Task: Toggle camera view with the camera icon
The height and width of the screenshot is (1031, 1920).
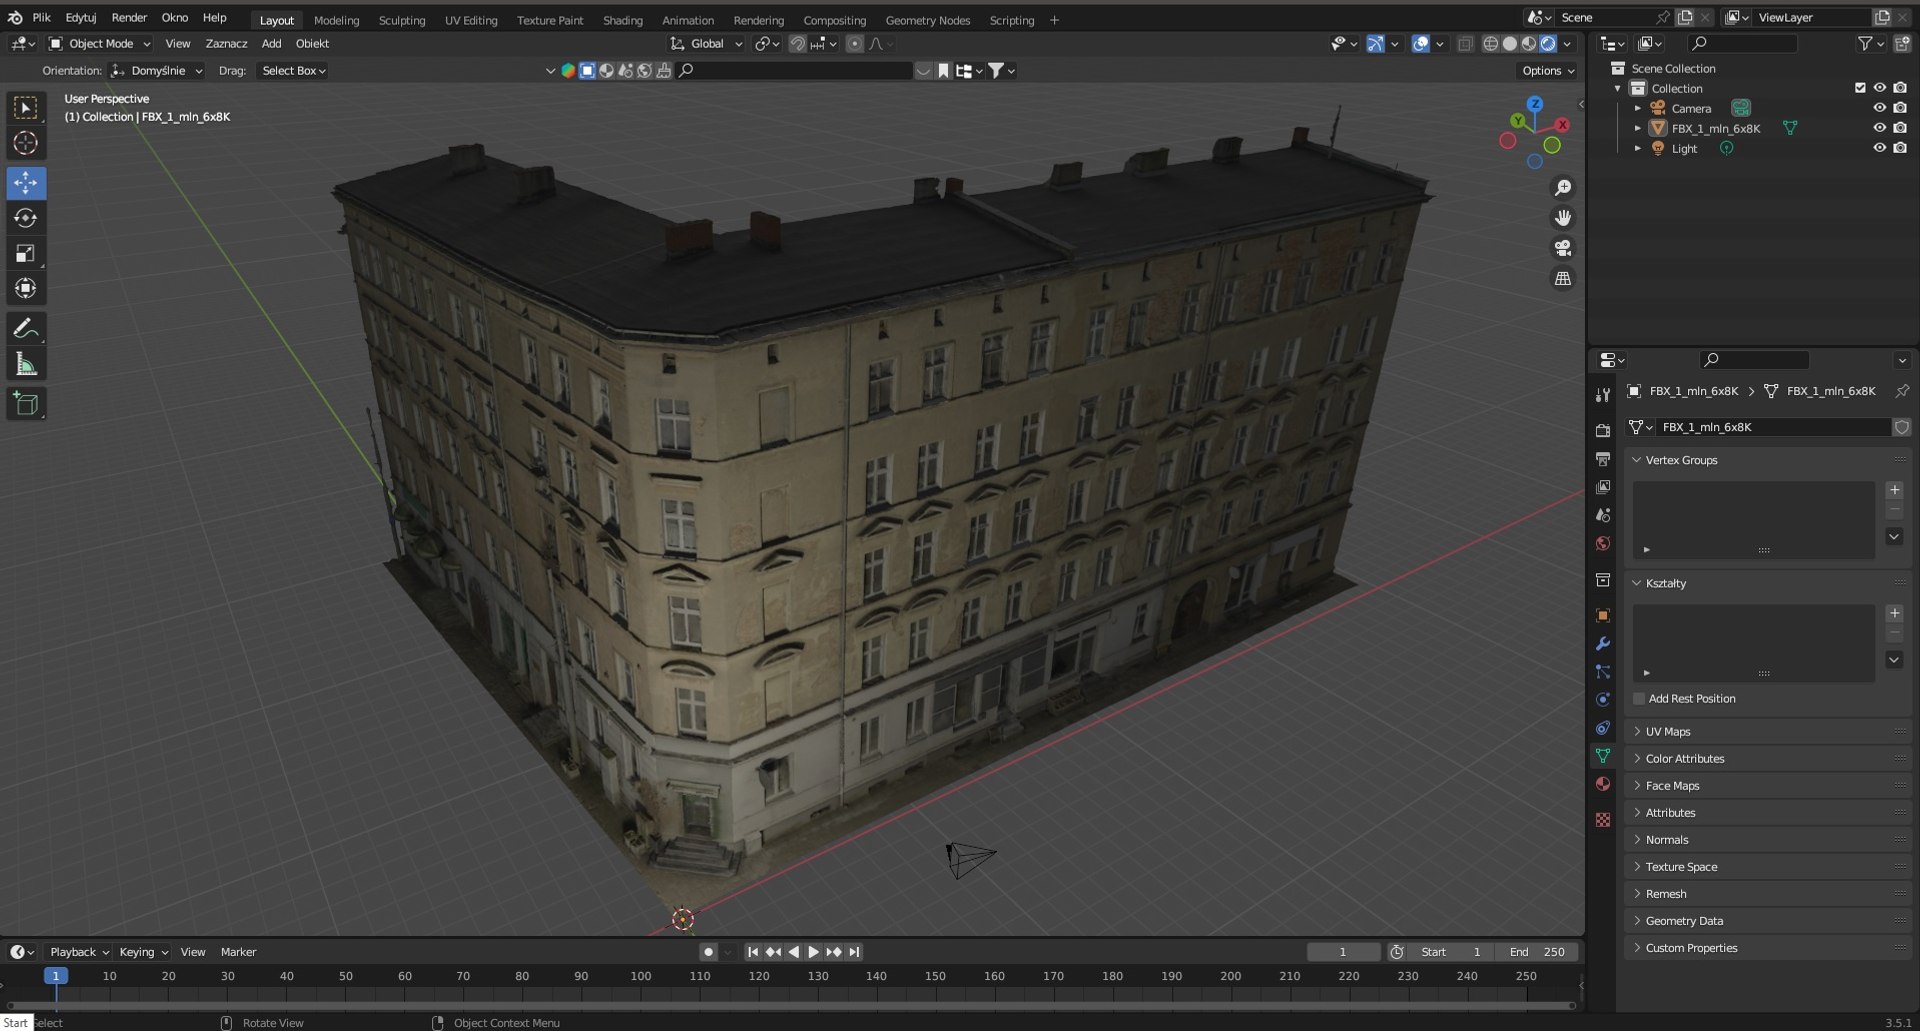Action: click(x=1562, y=248)
